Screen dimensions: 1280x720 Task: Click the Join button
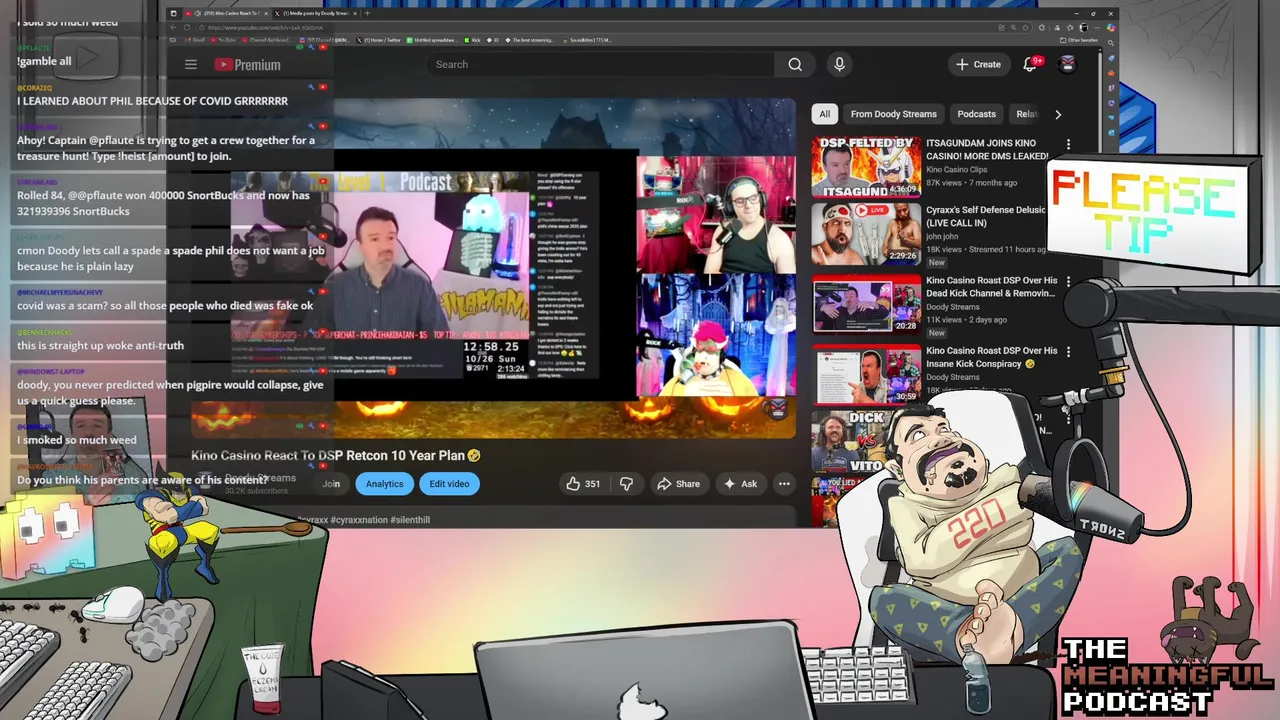331,484
